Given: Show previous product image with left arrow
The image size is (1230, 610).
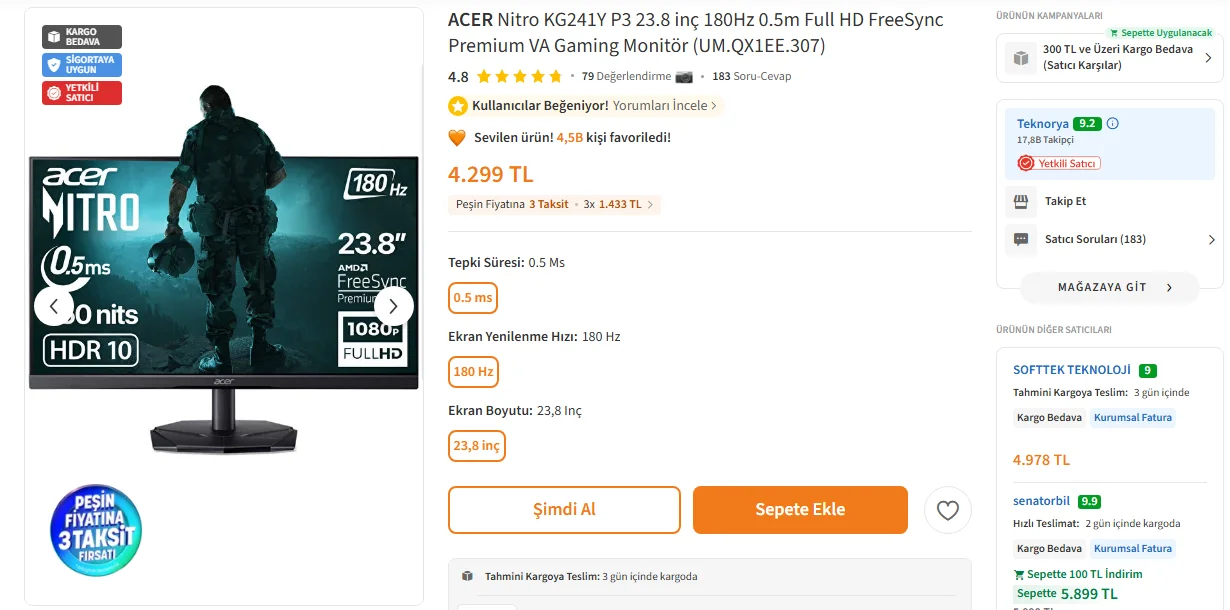Looking at the screenshot, I should 54,306.
